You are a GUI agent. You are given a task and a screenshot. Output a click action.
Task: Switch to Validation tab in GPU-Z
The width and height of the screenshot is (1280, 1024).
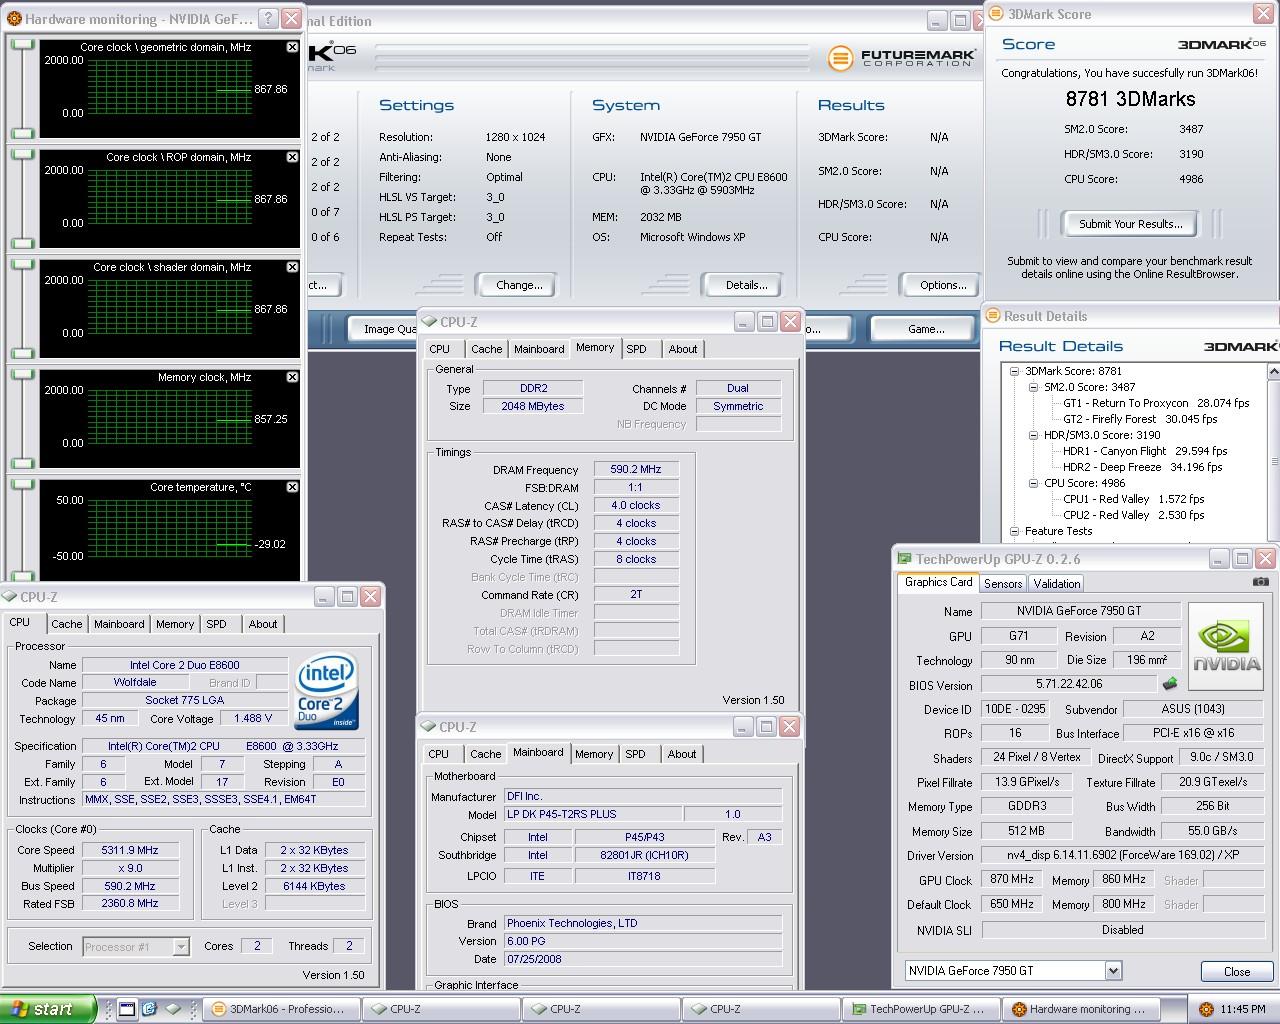click(1056, 584)
